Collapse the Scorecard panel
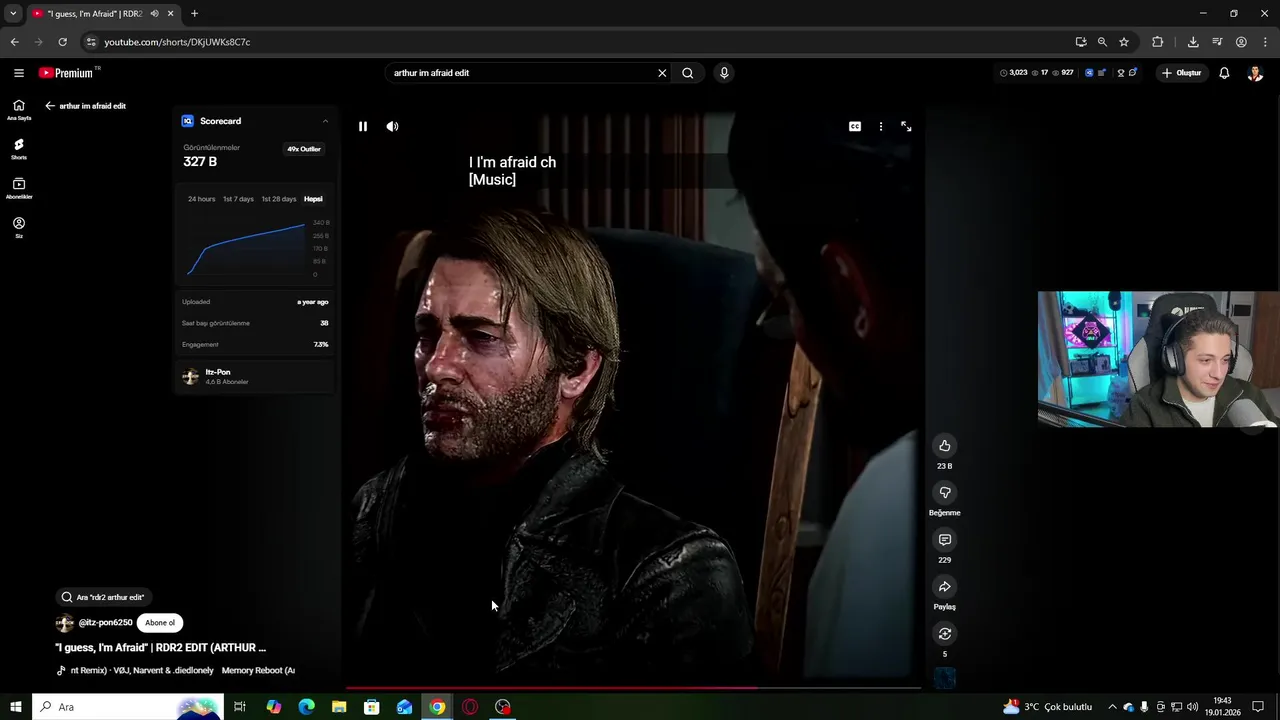Image resolution: width=1280 pixels, height=720 pixels. pyautogui.click(x=325, y=121)
